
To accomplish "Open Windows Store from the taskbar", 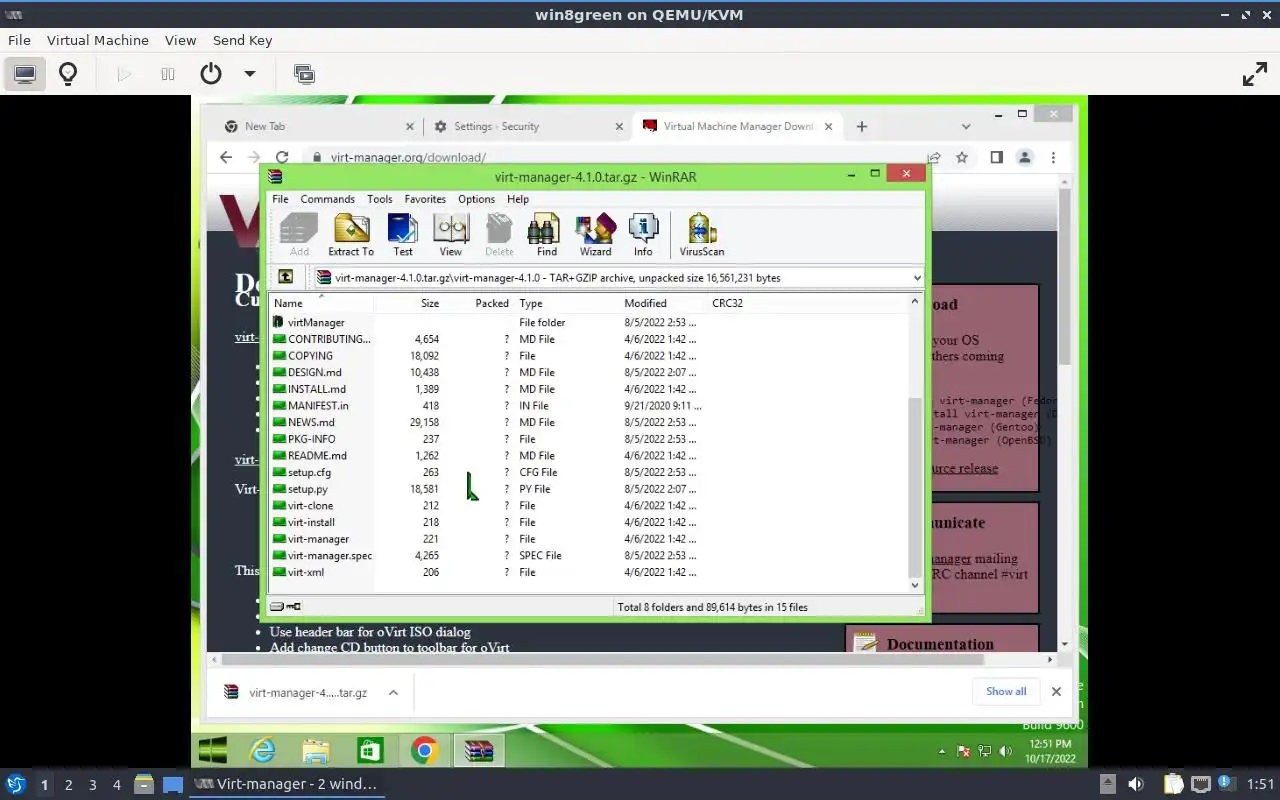I will [370, 750].
